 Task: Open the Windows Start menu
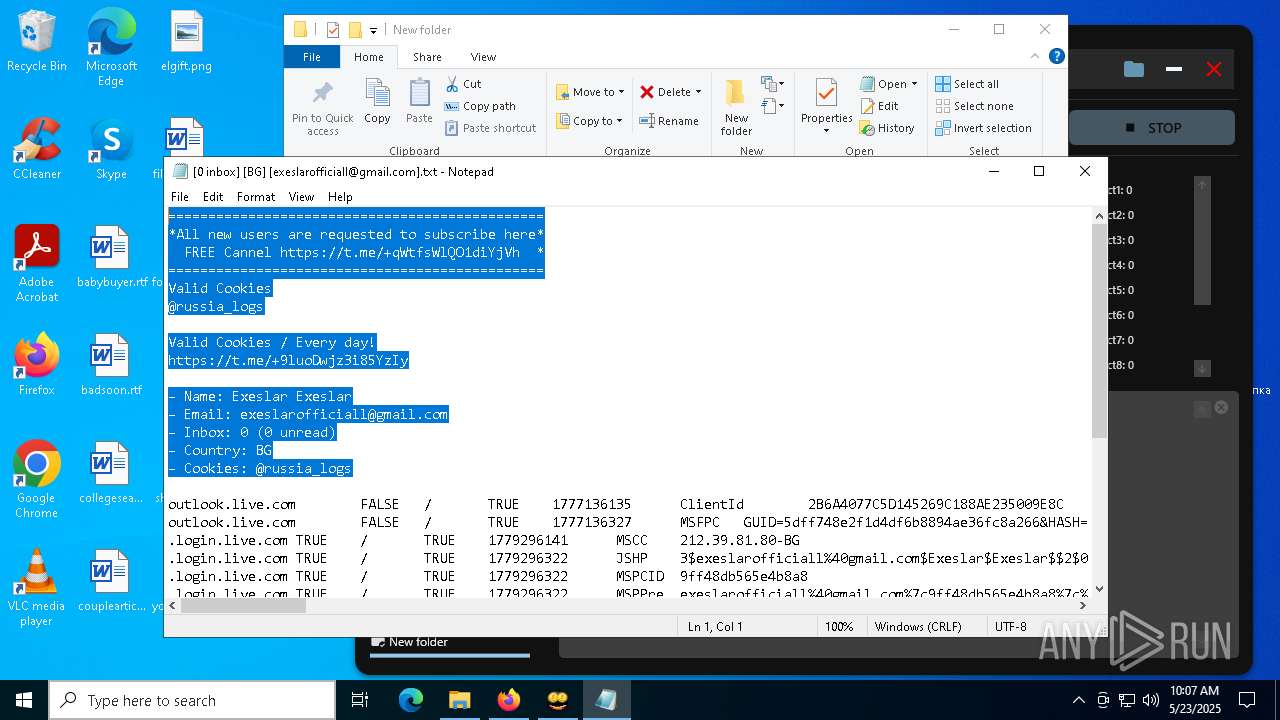click(x=24, y=700)
